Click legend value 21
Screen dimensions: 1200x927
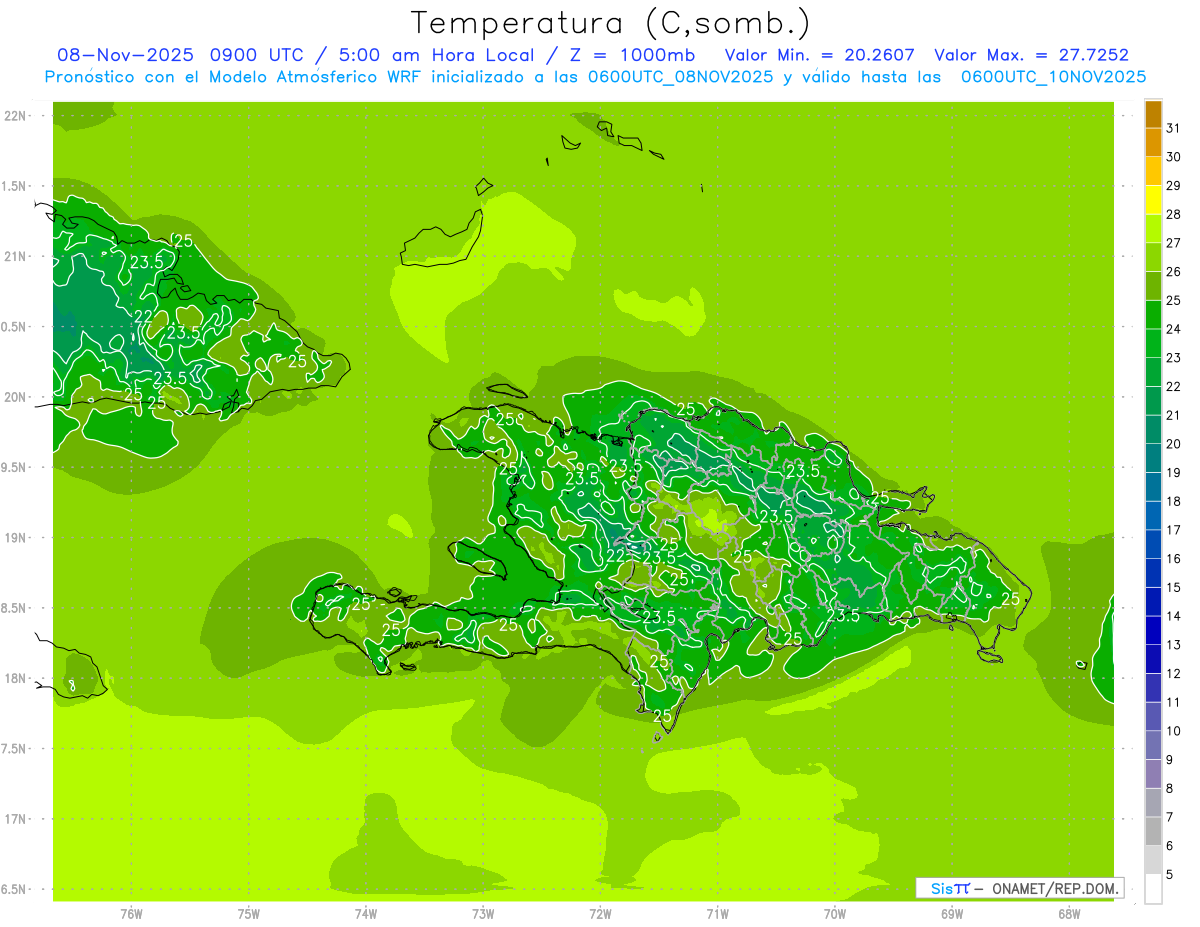click(x=1173, y=415)
